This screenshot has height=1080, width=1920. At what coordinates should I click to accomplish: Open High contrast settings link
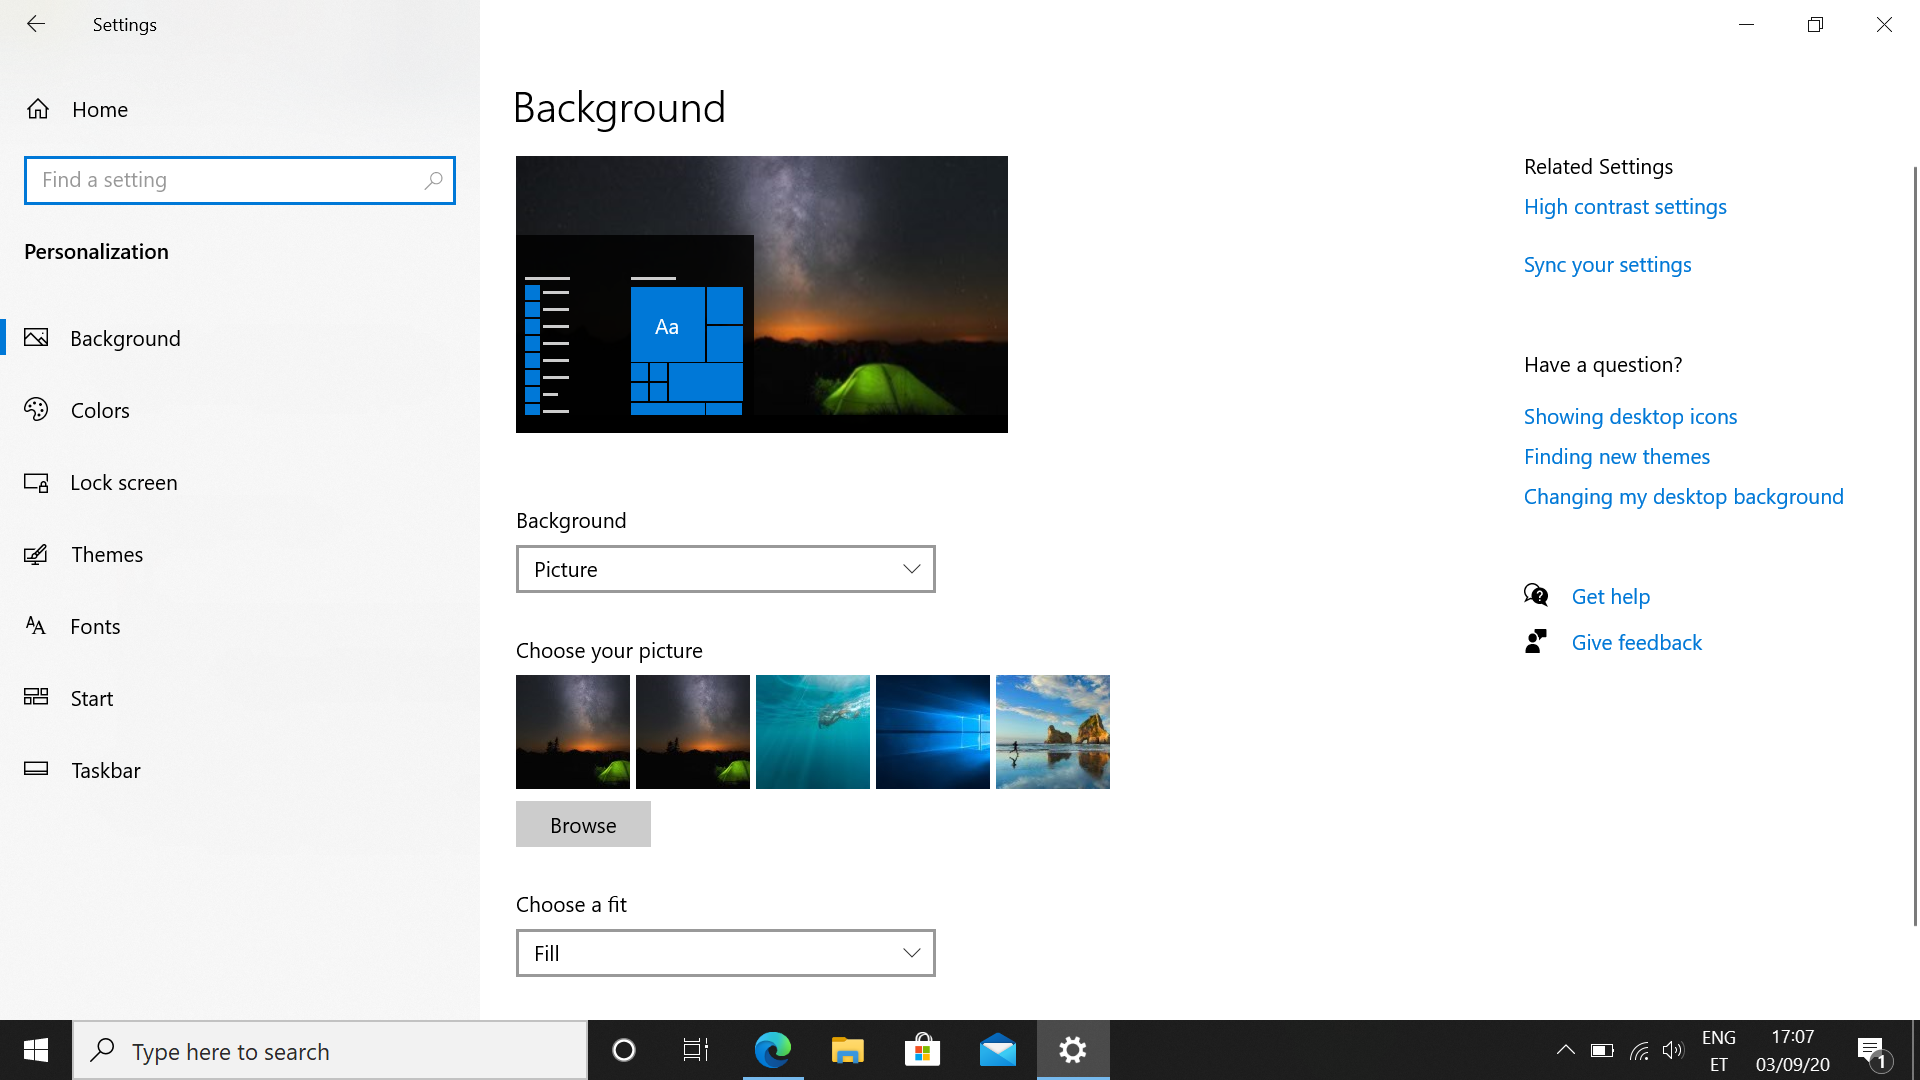(x=1624, y=207)
